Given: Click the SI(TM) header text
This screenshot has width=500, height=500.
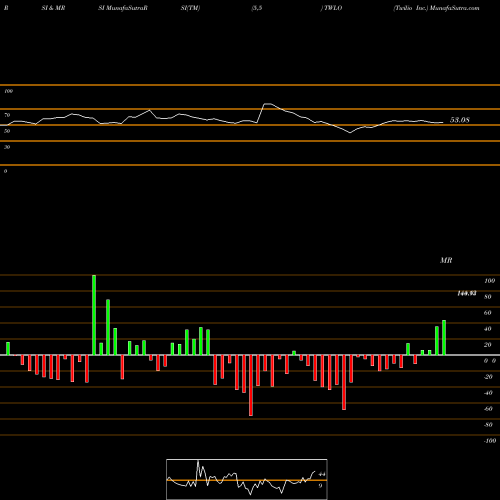Looking at the screenshot, I should point(190,8).
